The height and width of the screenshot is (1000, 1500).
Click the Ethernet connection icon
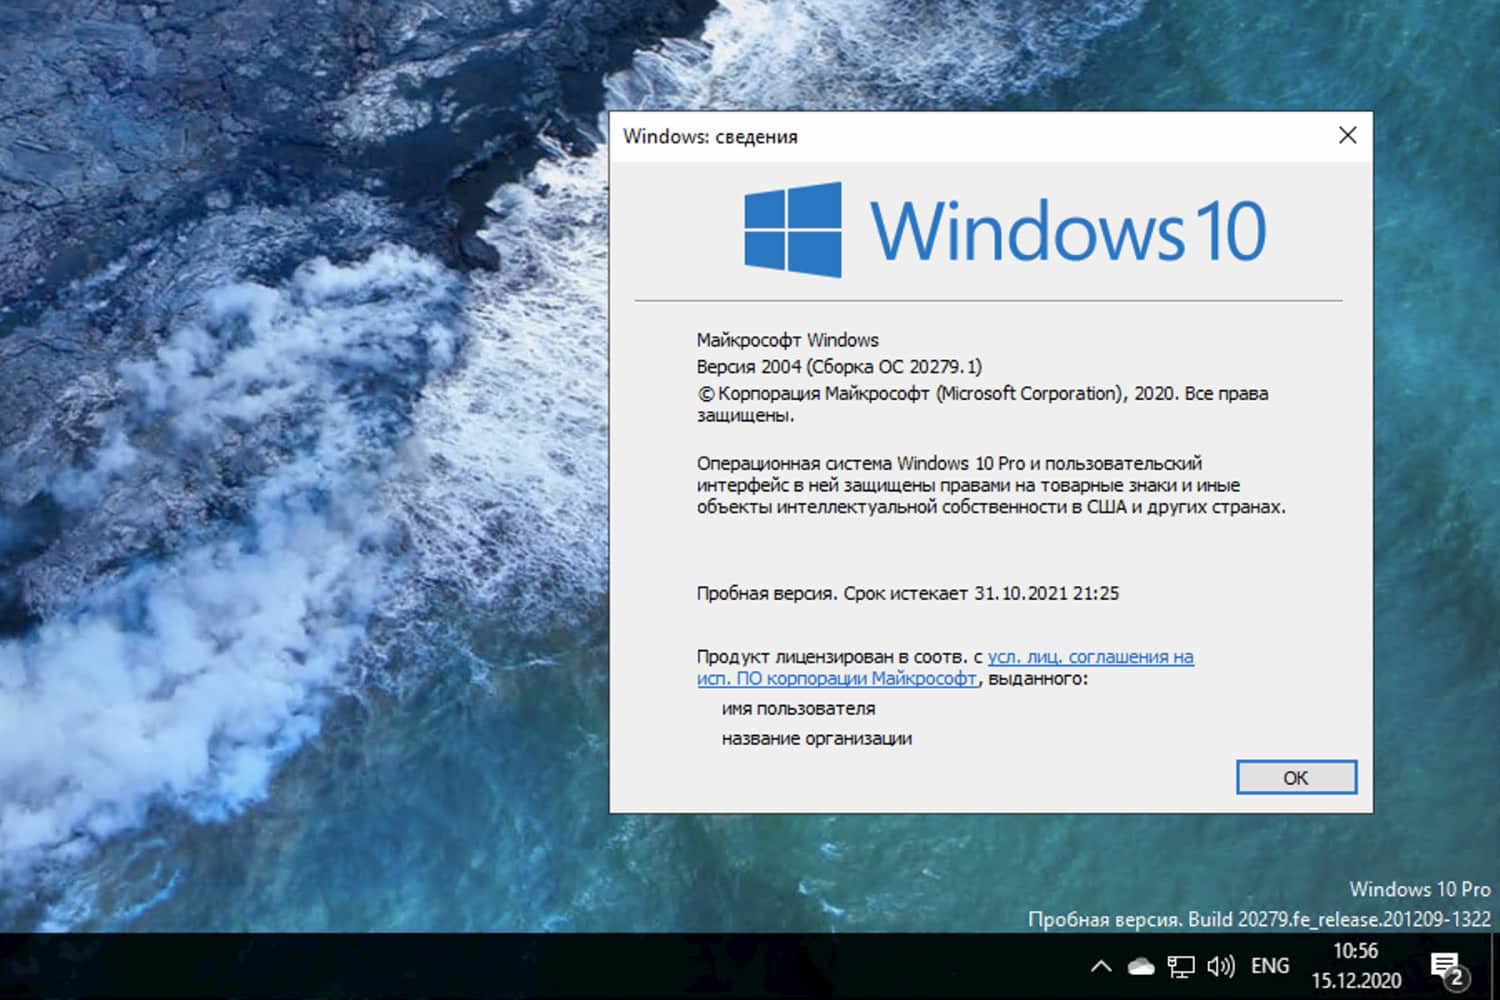(x=1182, y=965)
